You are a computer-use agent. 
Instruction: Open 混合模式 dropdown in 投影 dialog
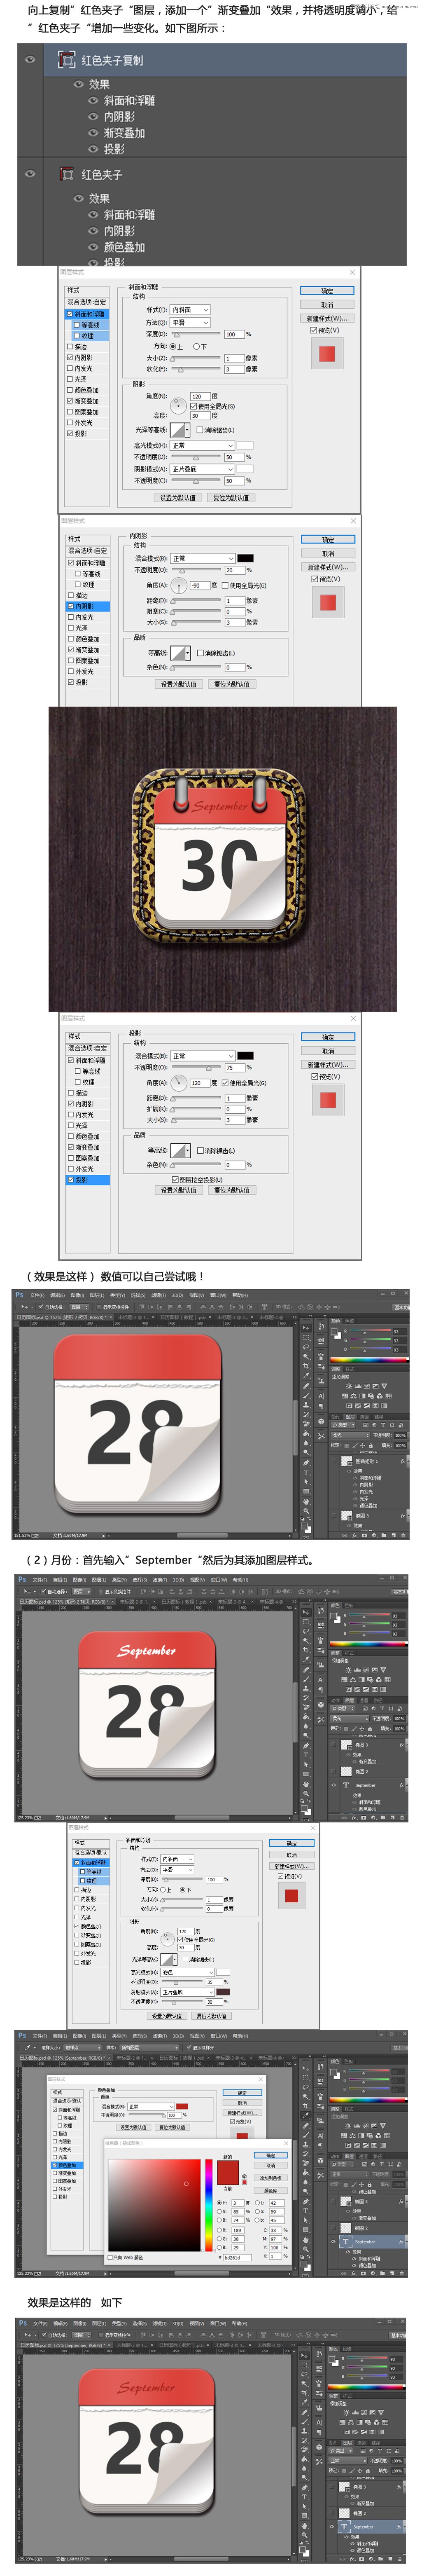click(203, 1056)
